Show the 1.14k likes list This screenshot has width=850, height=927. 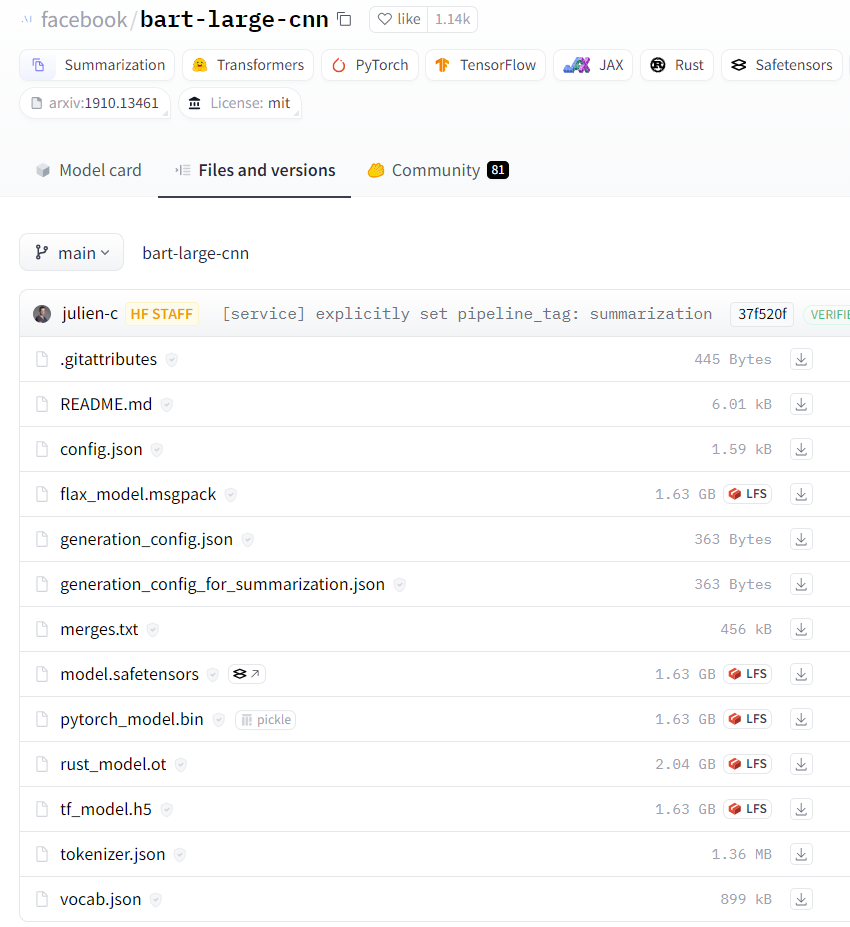pyautogui.click(x=452, y=20)
